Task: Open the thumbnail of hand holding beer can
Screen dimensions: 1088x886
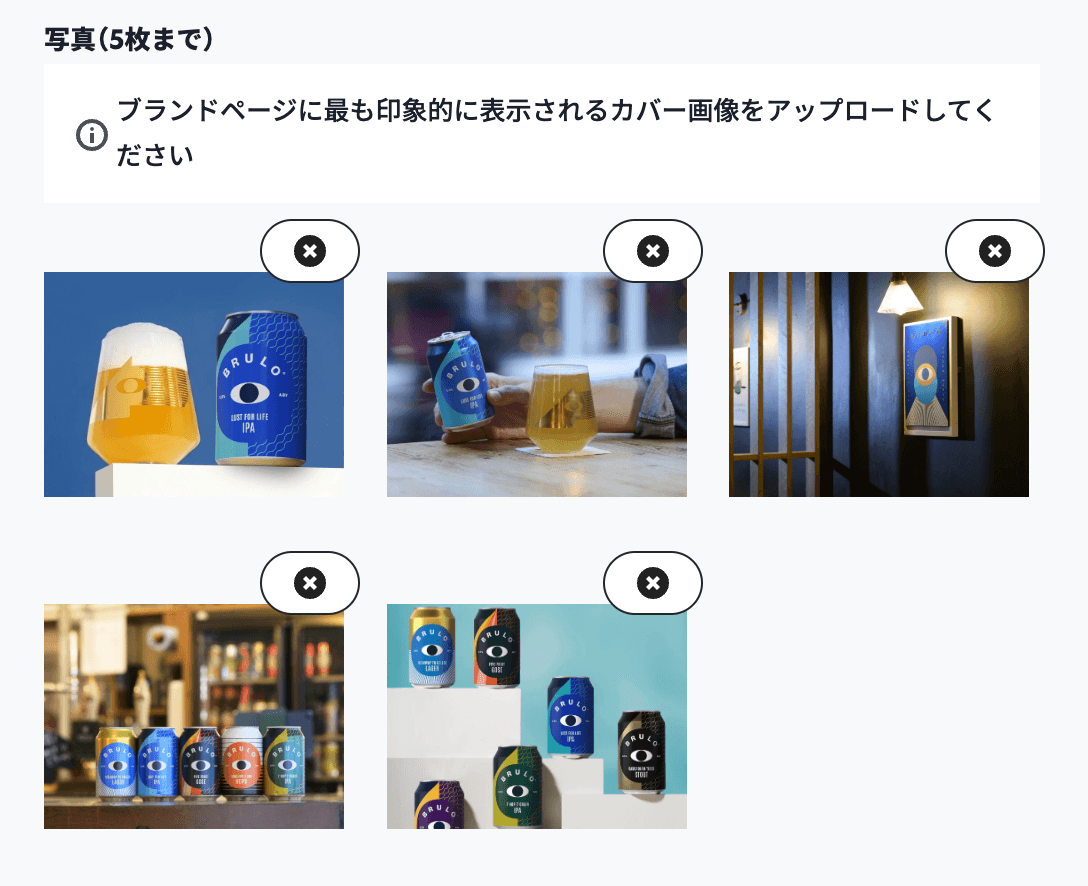Action: 536,384
